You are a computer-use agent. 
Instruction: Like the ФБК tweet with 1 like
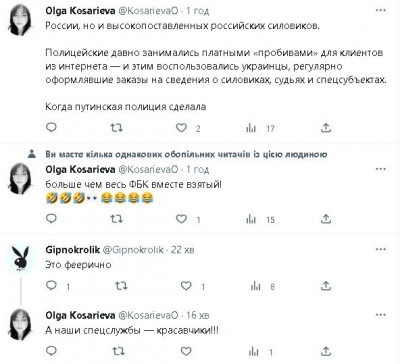(x=181, y=219)
